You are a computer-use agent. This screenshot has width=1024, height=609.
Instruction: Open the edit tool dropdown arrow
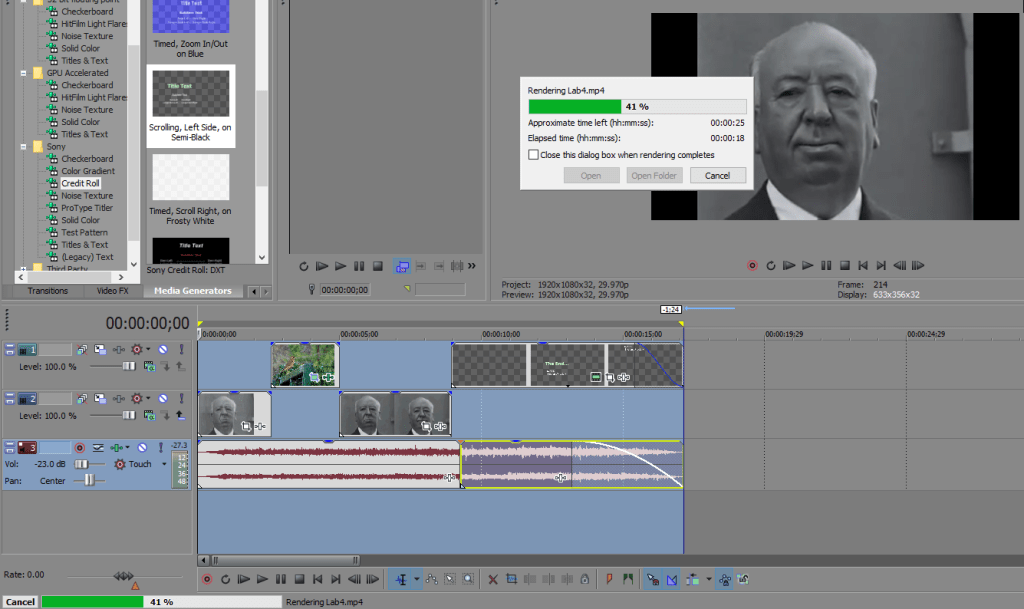417,578
